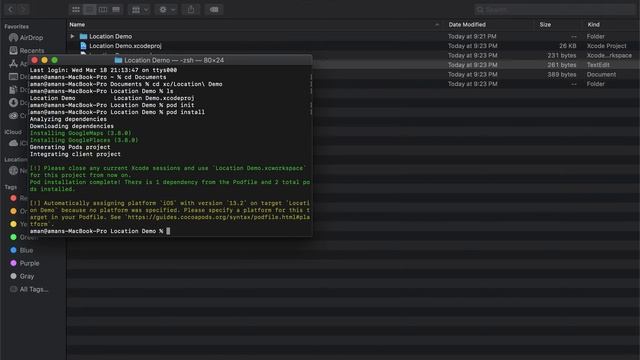The height and width of the screenshot is (360, 640).
Task: Click the Finder search field
Action: point(555,9)
